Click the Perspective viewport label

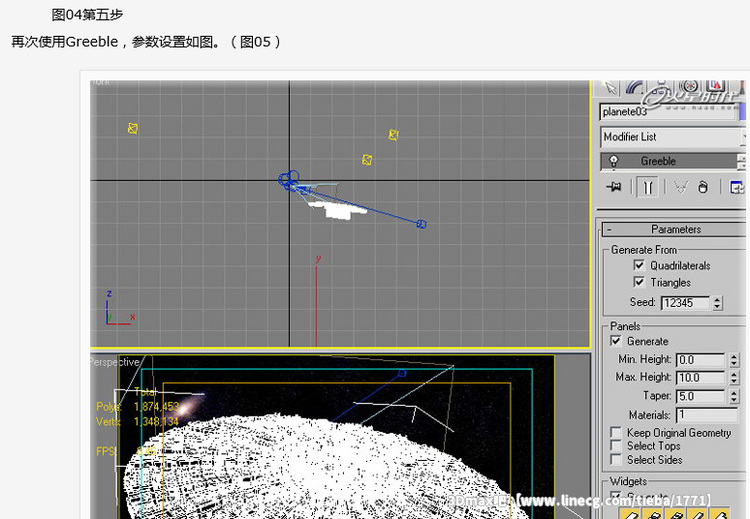pos(115,362)
